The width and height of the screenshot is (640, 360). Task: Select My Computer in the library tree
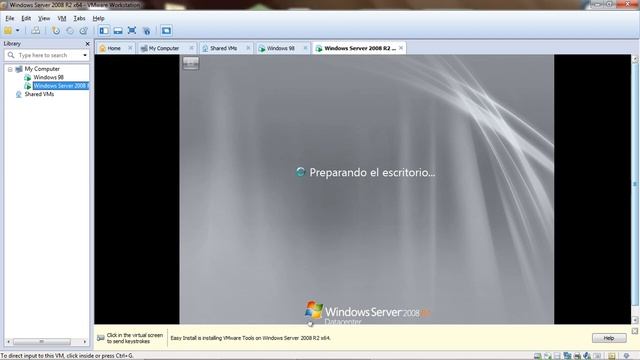point(42,69)
